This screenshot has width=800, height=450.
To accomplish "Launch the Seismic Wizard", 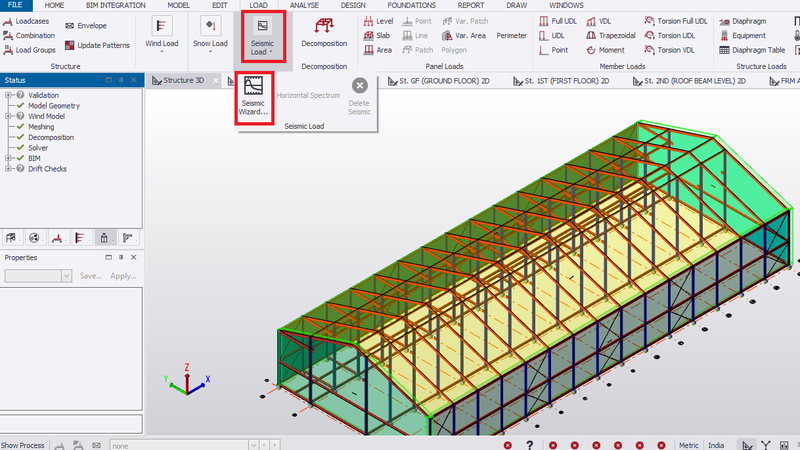I will 254,97.
